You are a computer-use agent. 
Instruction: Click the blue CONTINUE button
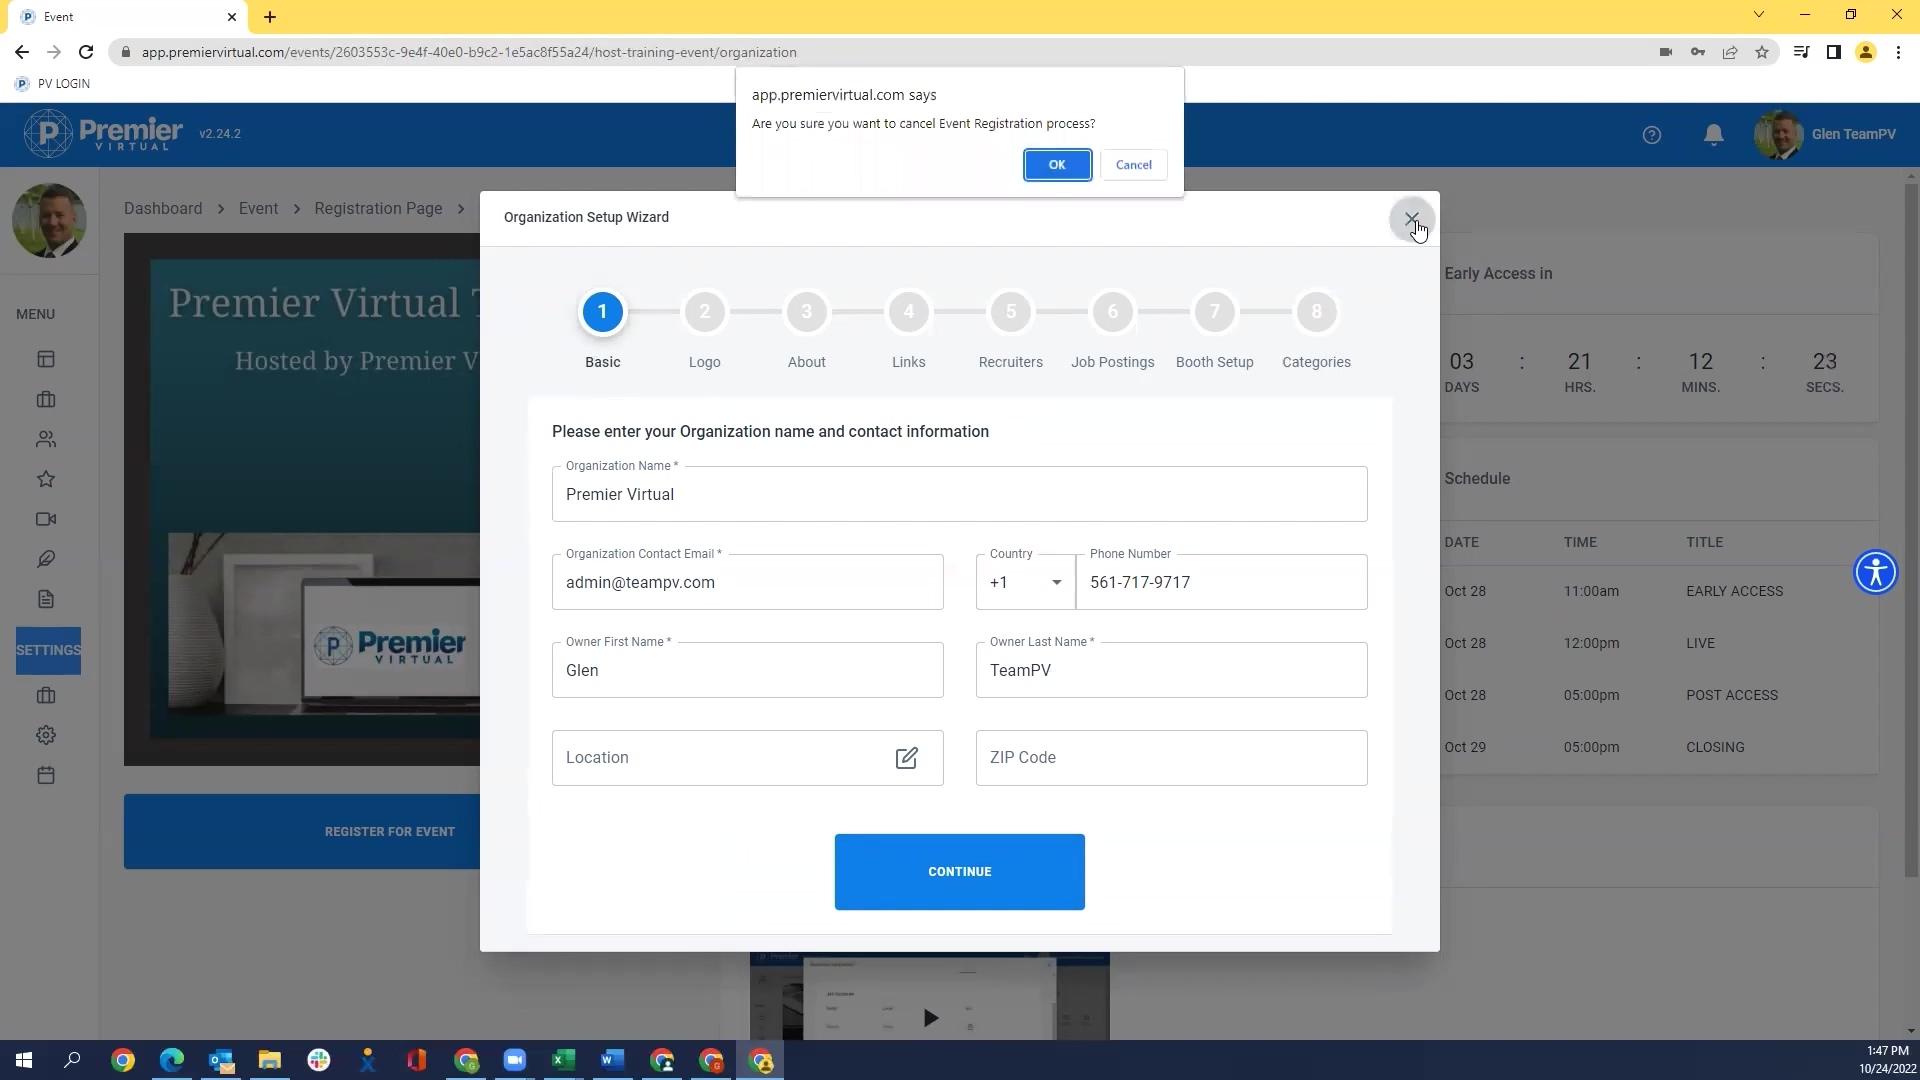pyautogui.click(x=959, y=872)
